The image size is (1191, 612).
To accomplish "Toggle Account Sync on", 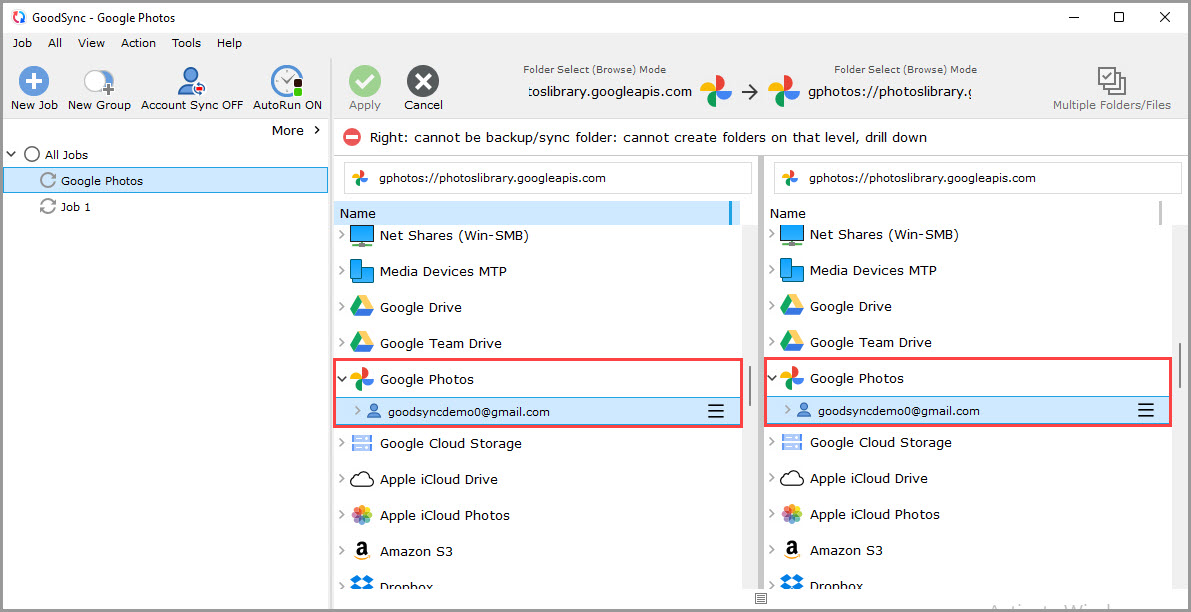I will [x=190, y=87].
